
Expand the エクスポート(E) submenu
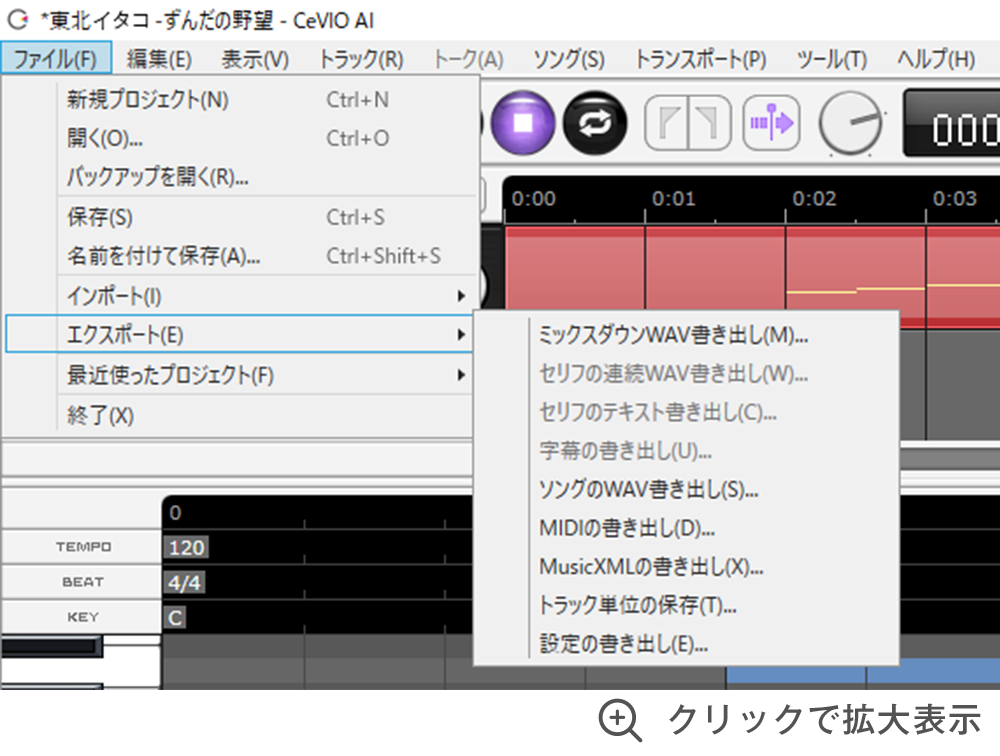click(239, 334)
